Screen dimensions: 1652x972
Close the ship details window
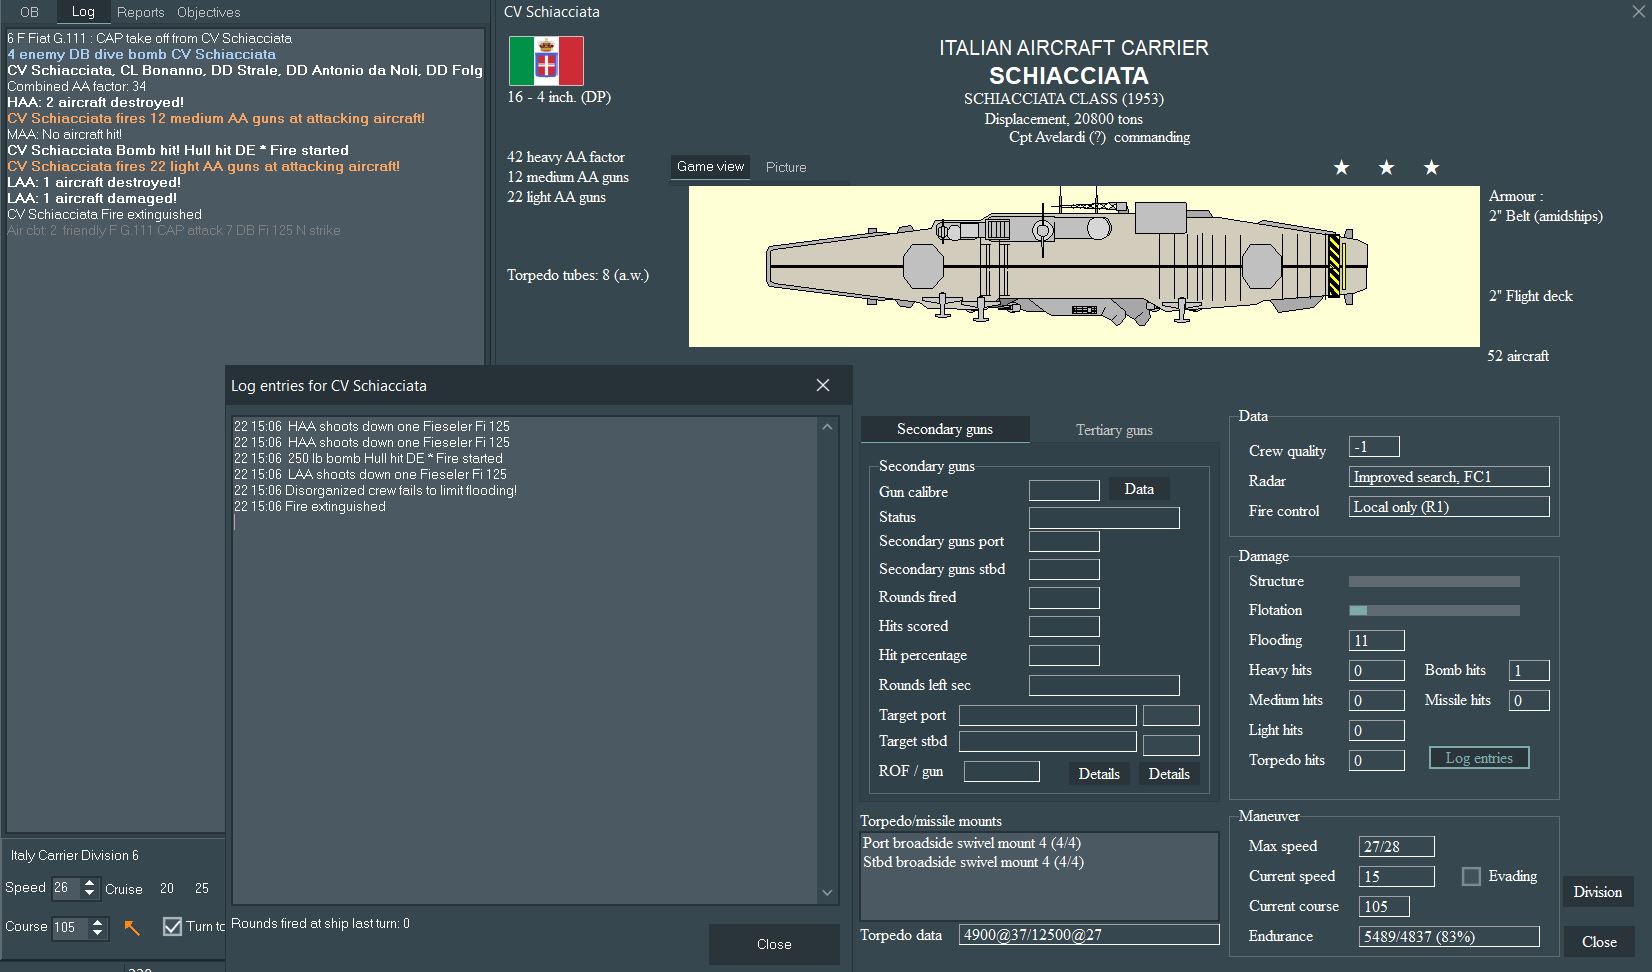1599,942
